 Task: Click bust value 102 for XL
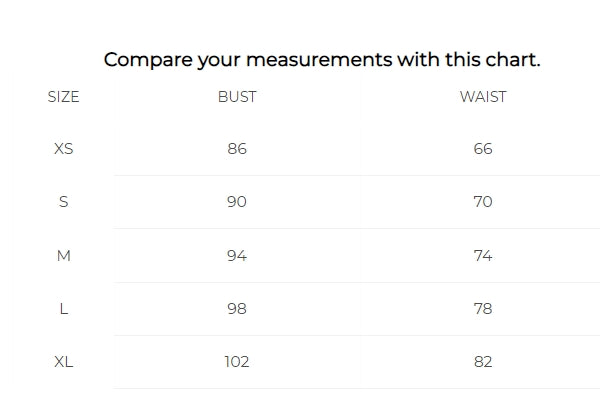pos(237,361)
